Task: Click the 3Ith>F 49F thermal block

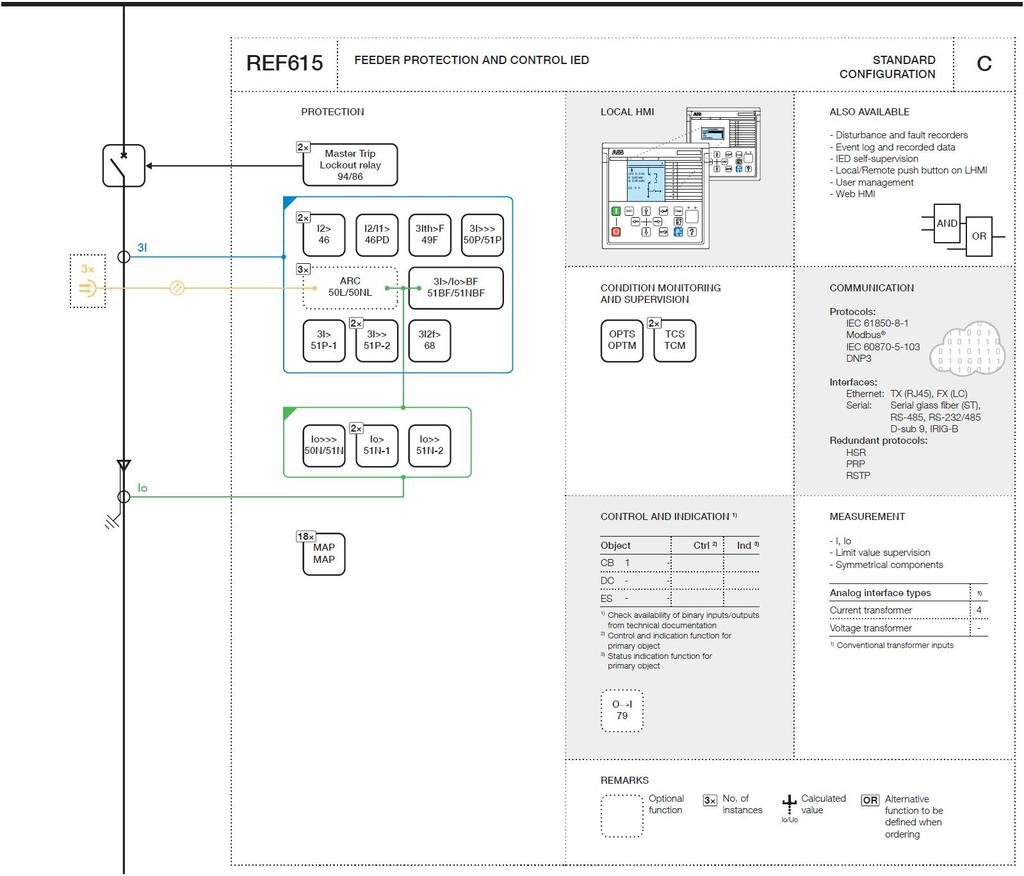Action: point(430,235)
